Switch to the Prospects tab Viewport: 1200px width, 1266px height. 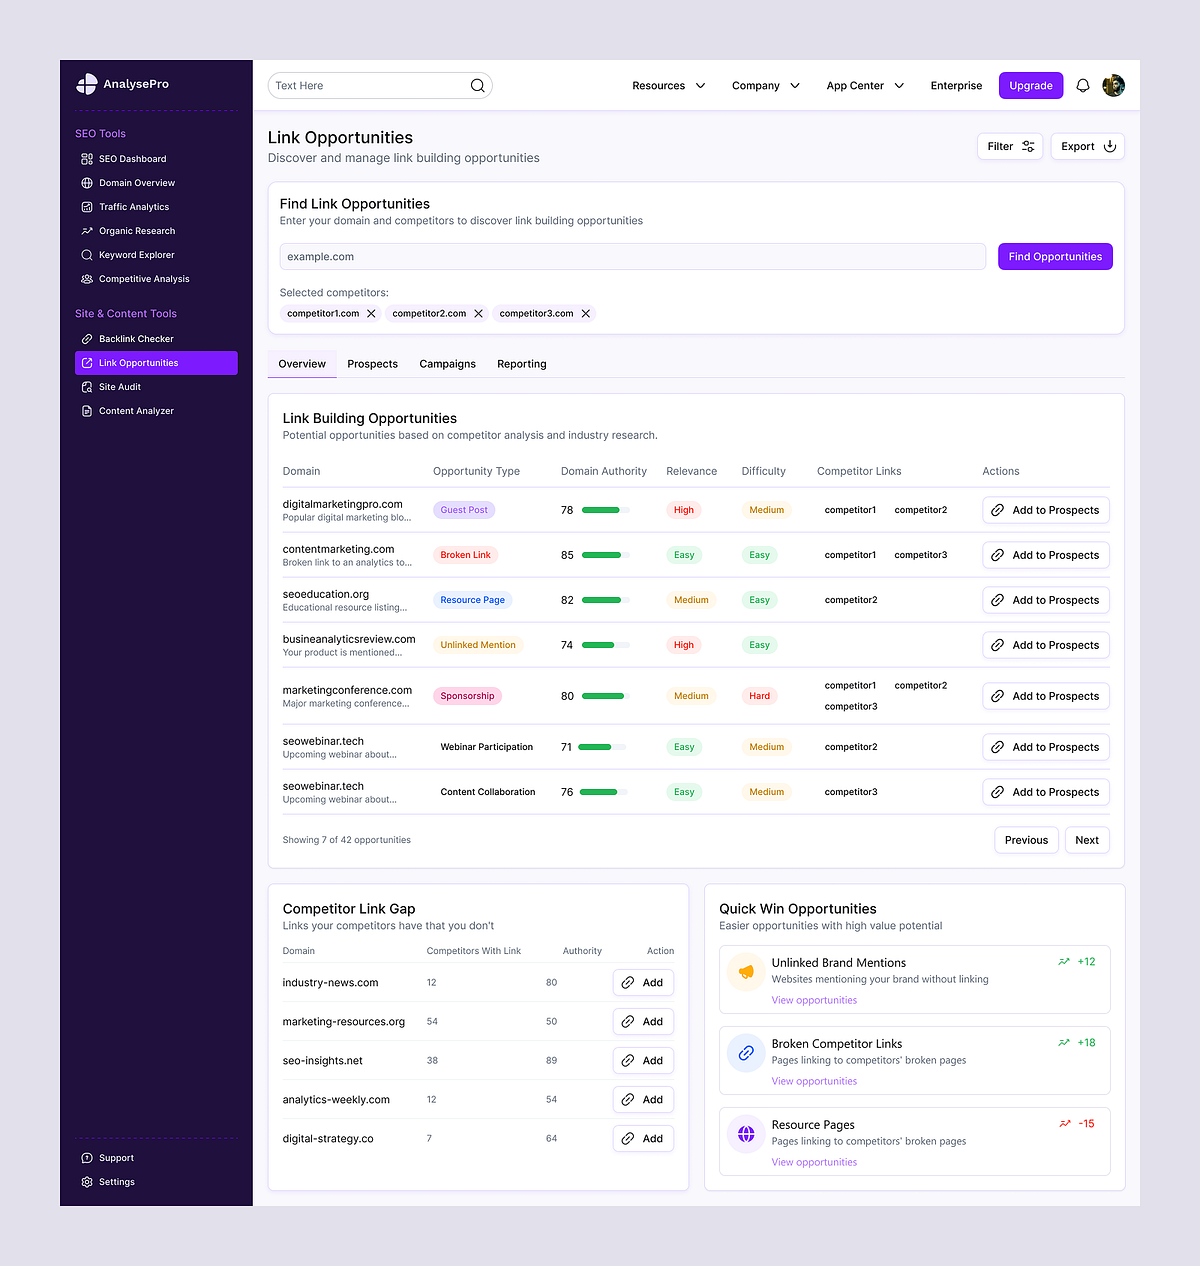coord(372,364)
